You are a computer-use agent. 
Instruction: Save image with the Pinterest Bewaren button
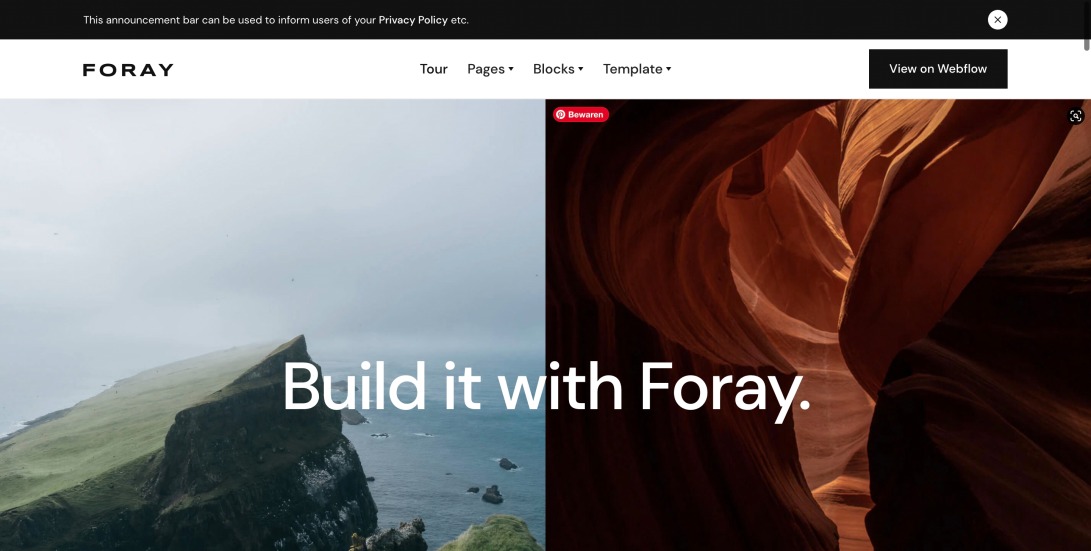coord(581,115)
